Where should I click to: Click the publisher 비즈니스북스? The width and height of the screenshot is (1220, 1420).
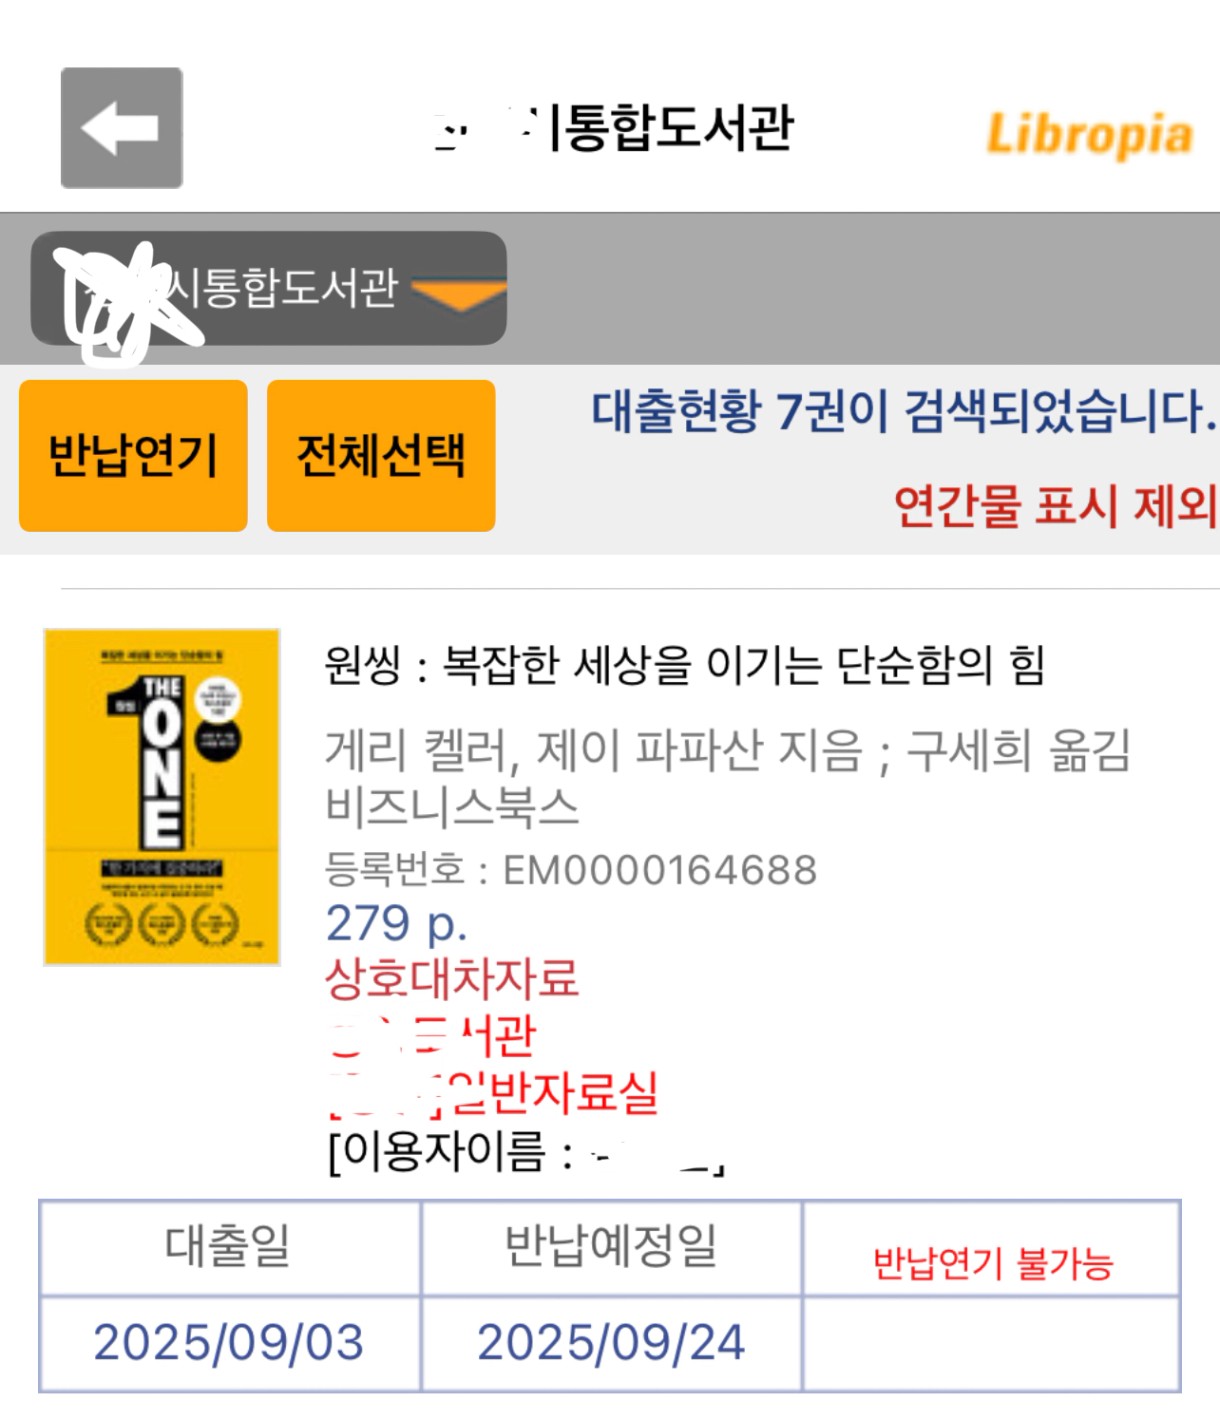tap(452, 806)
